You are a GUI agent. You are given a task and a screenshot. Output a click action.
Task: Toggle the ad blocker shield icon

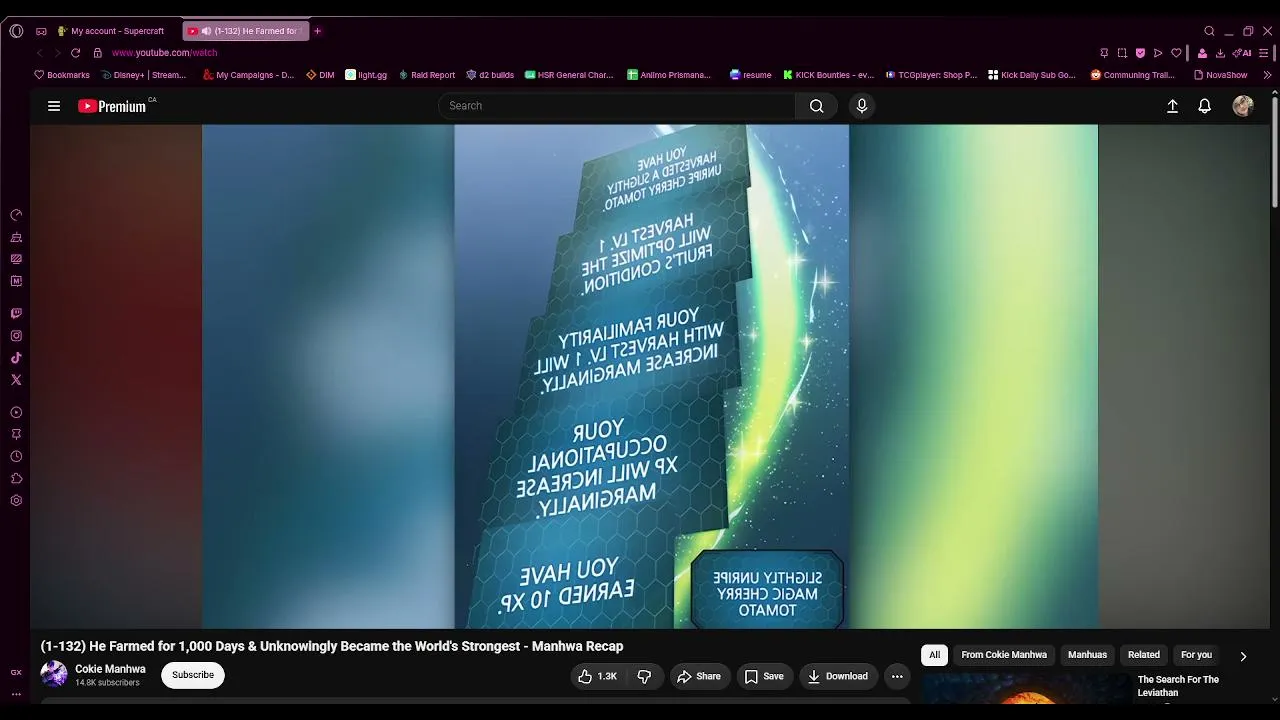tap(1140, 53)
